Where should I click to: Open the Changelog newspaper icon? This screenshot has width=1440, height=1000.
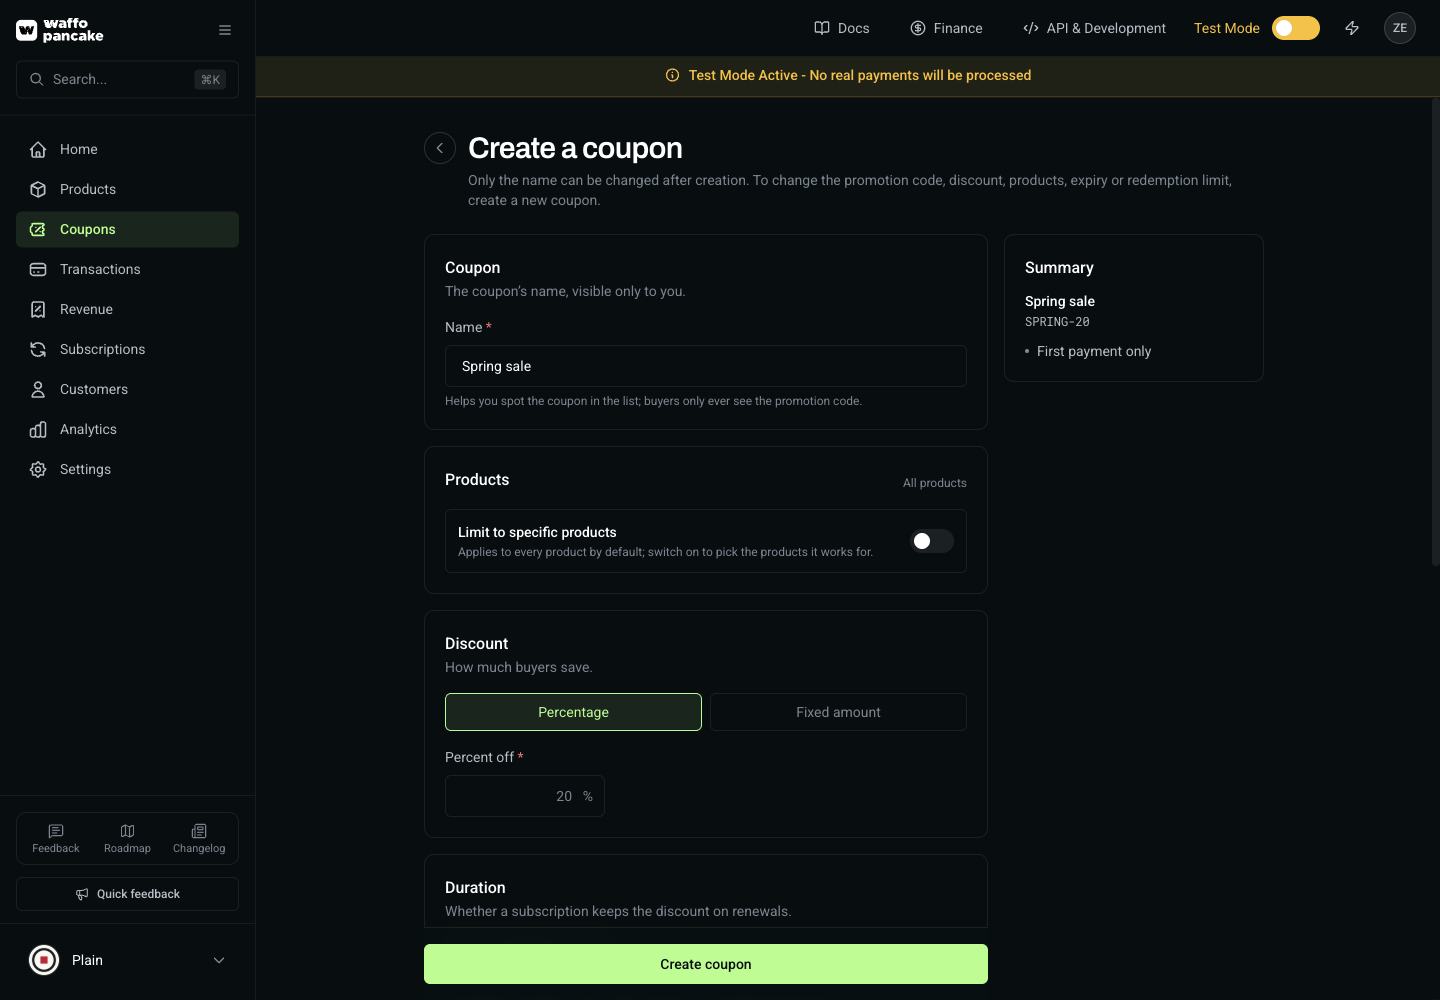(199, 831)
